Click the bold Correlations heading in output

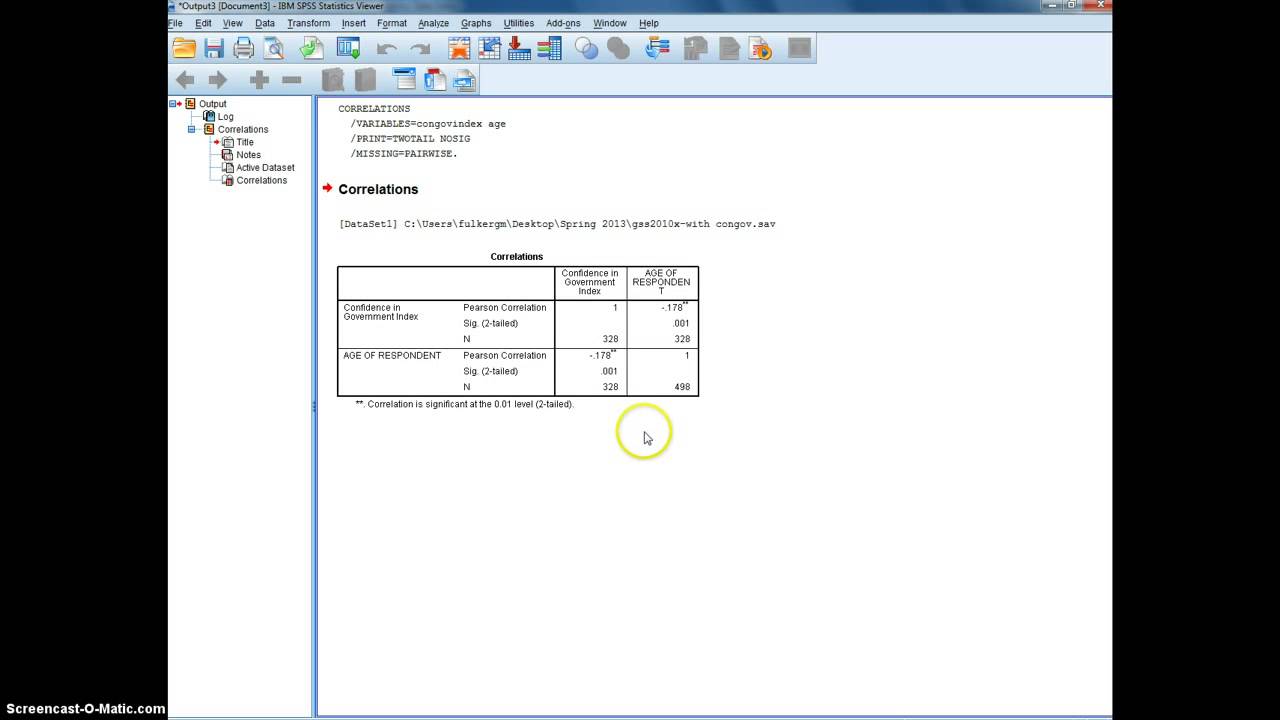pyautogui.click(x=378, y=189)
